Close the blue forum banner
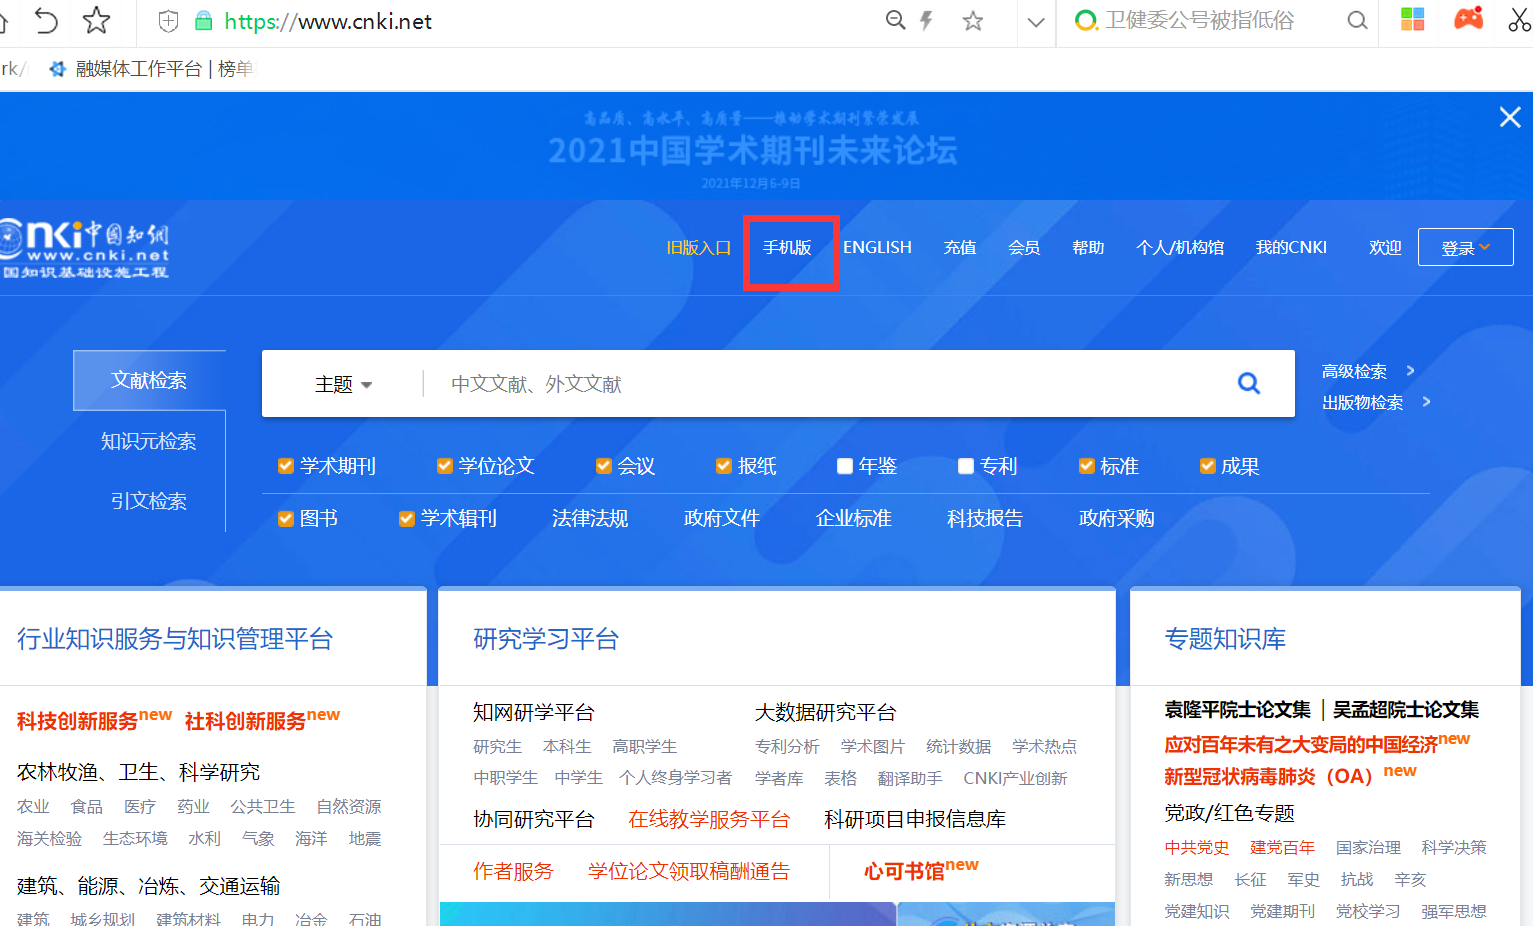Viewport: 1533px width, 926px height. click(x=1510, y=117)
